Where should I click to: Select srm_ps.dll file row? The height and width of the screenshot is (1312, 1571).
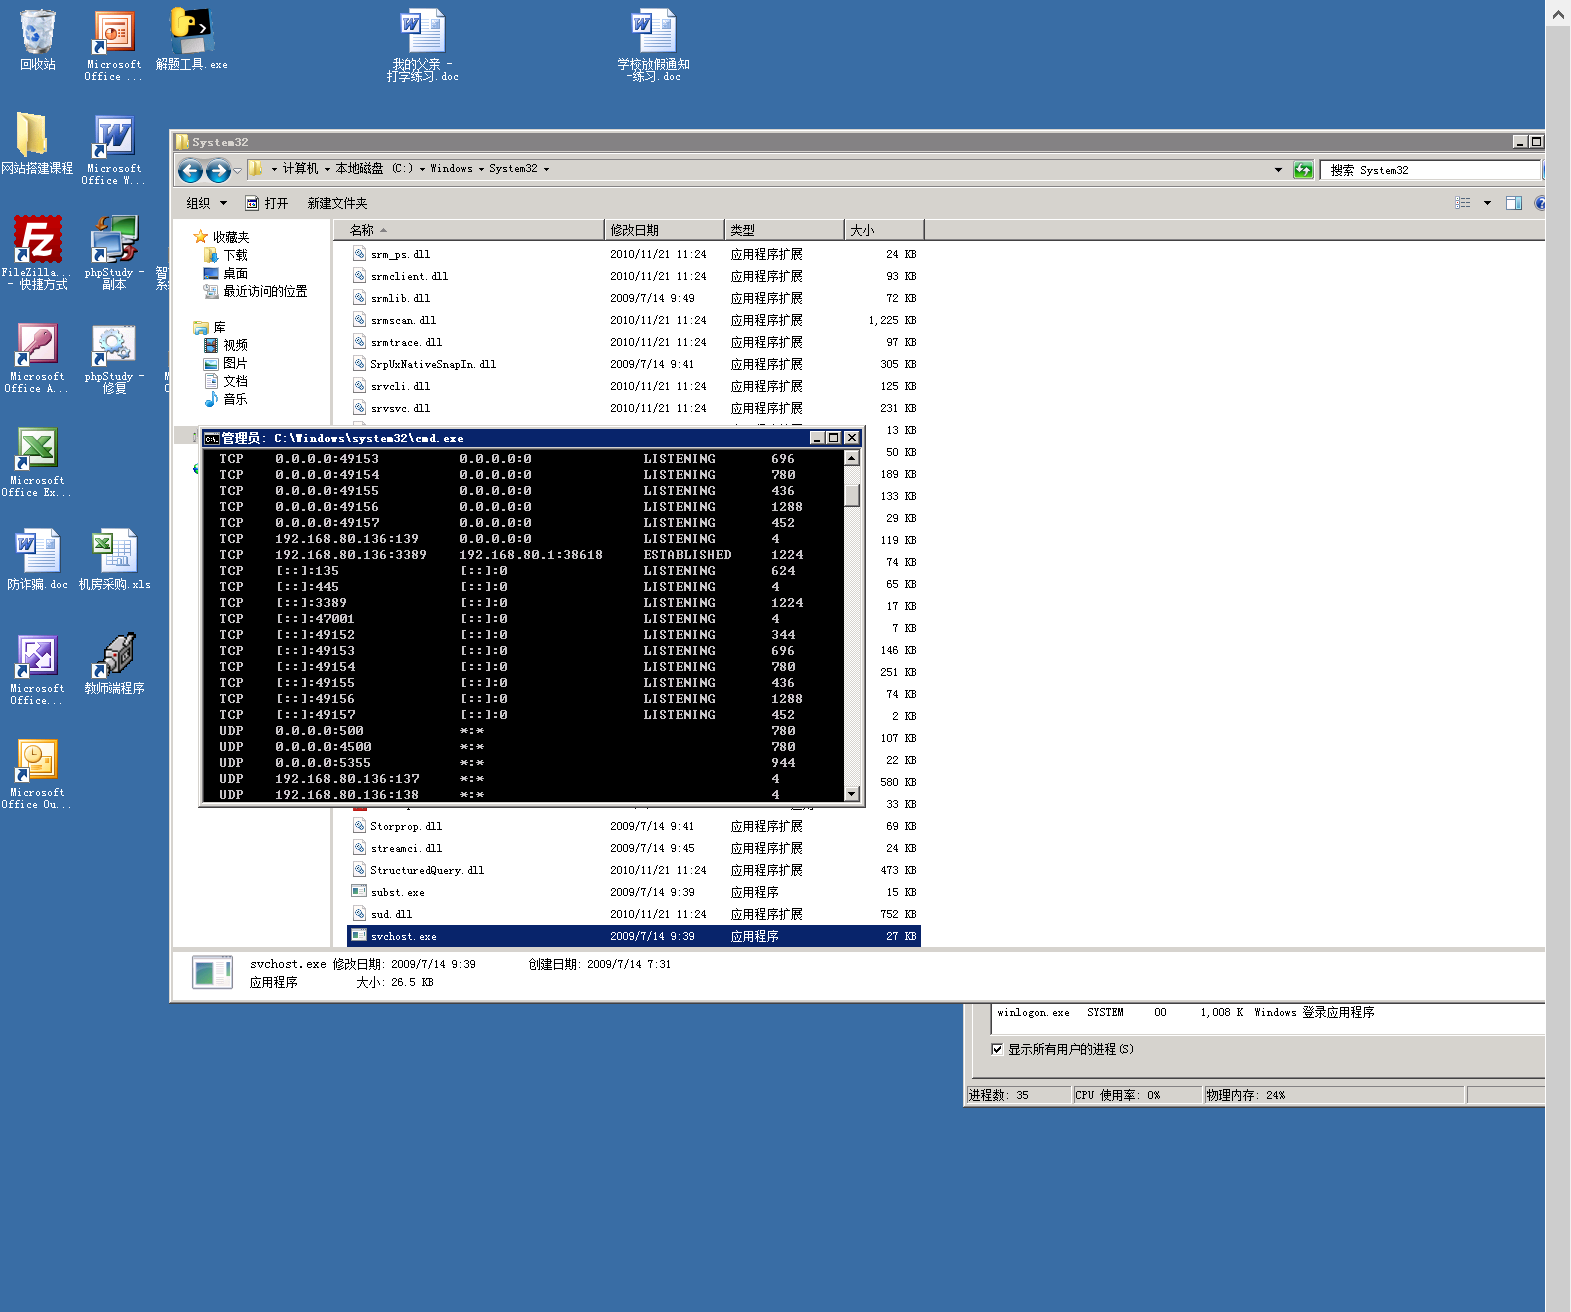pos(634,254)
